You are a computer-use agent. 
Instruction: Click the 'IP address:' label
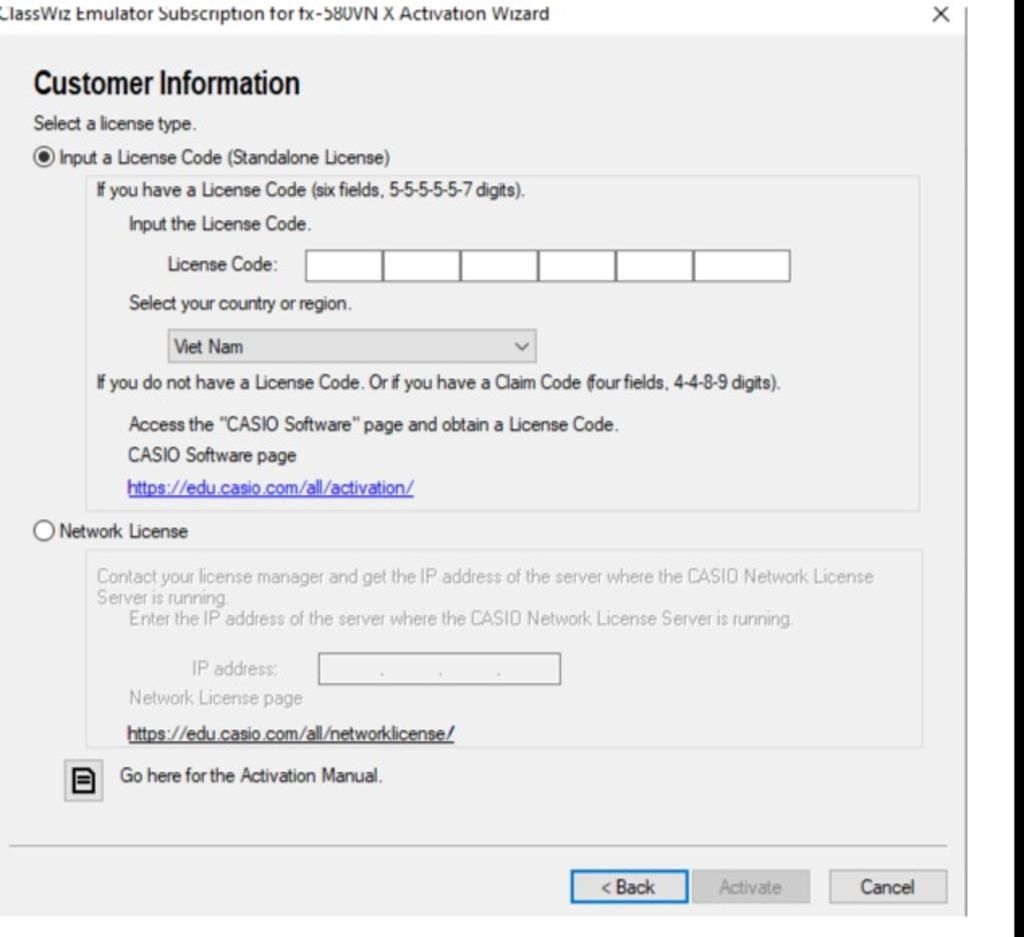pos(234,669)
